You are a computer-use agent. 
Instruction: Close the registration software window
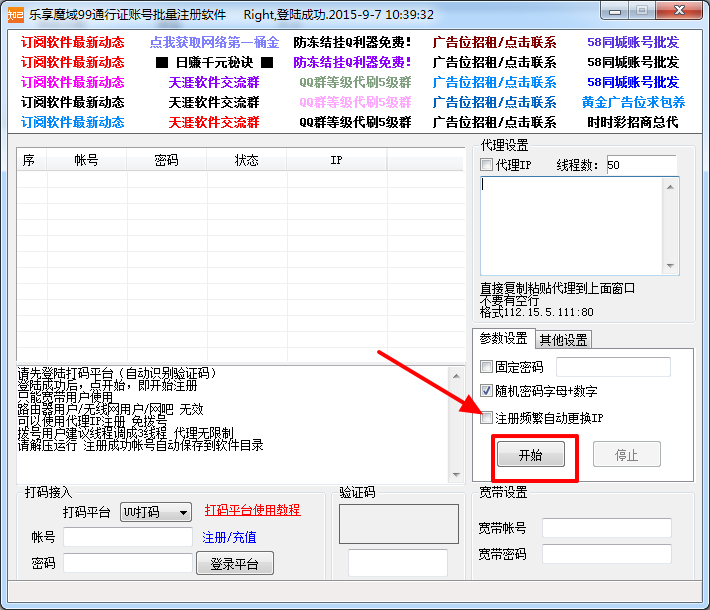(679, 11)
